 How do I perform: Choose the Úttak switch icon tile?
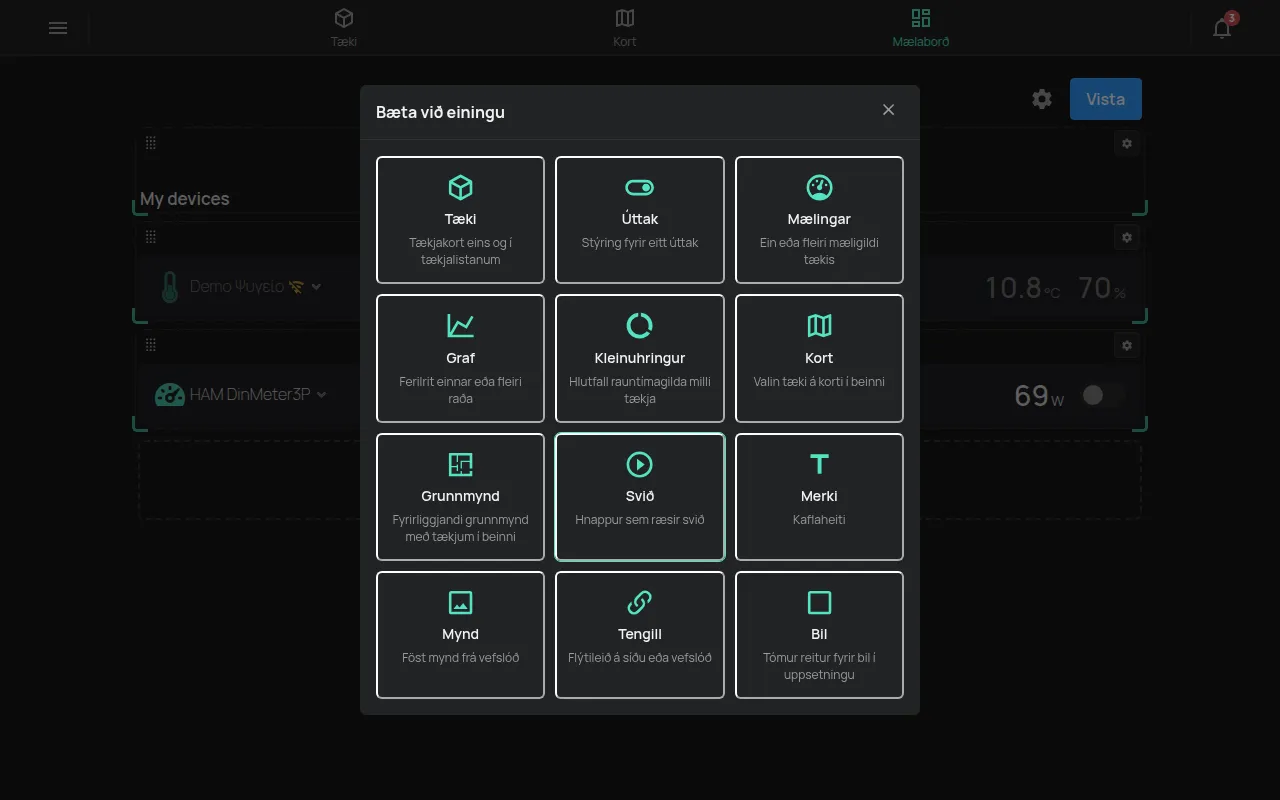pos(640,220)
